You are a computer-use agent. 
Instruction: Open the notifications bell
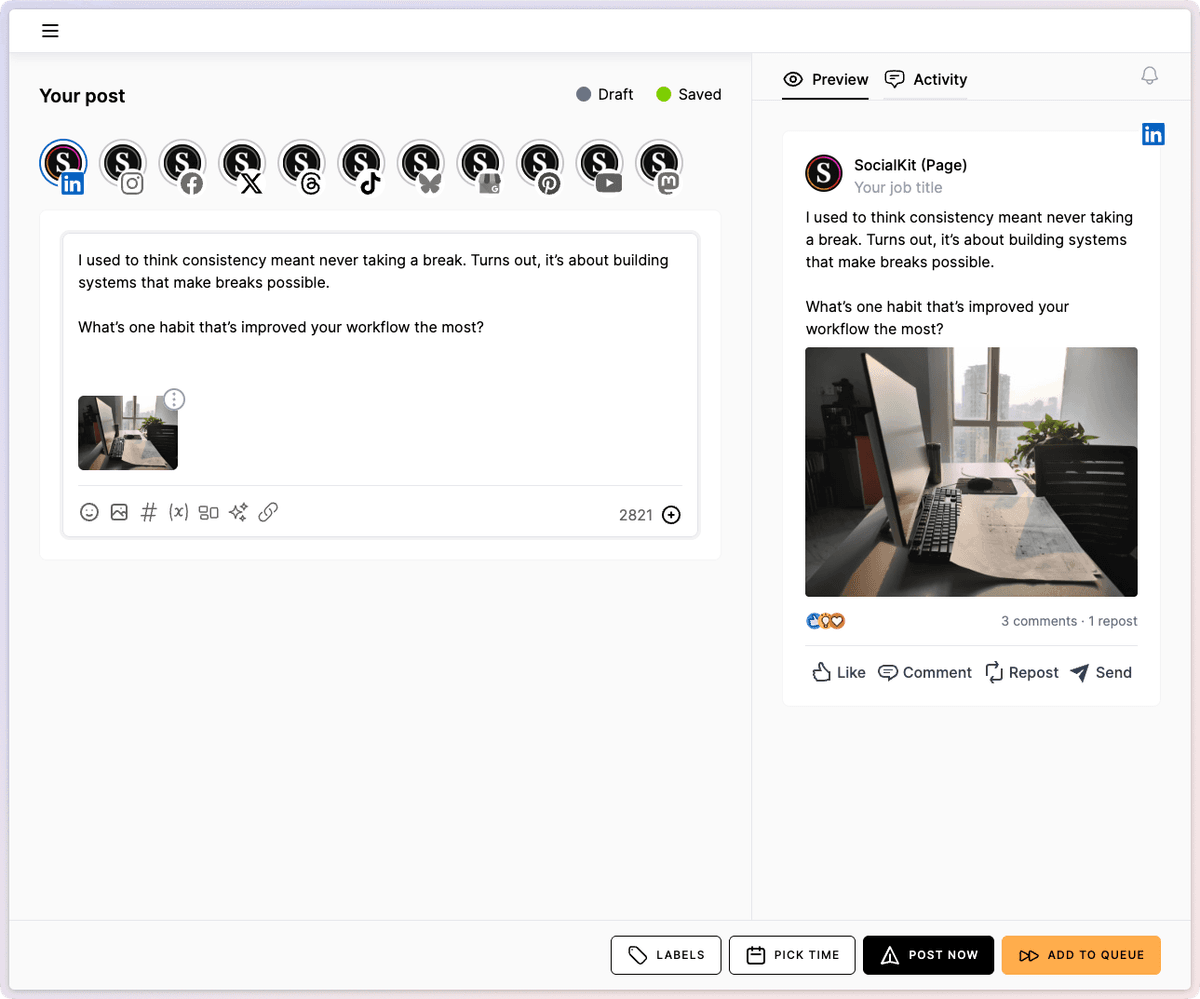[x=1150, y=76]
